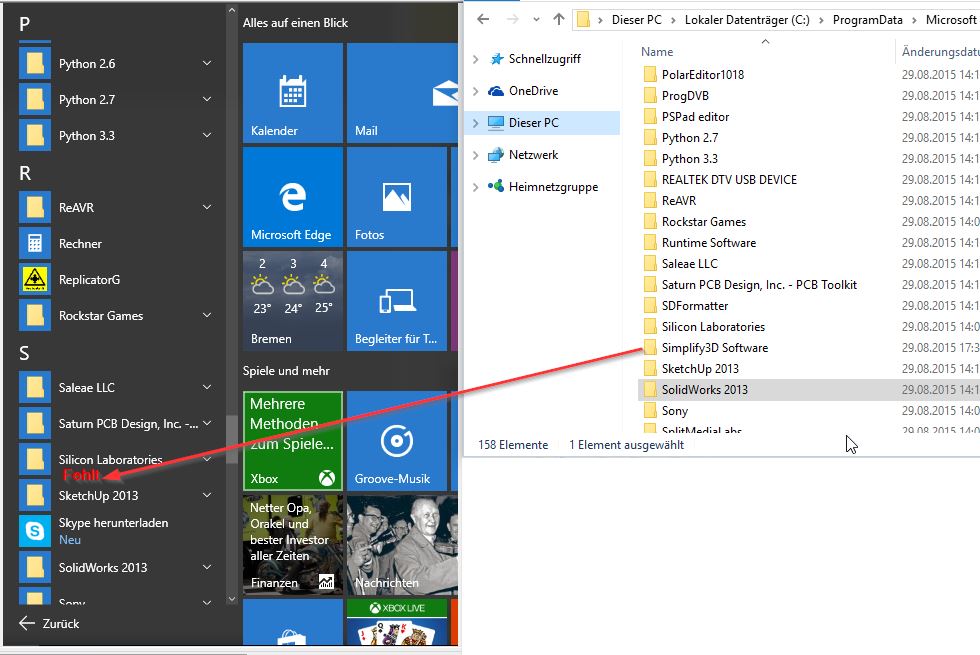
Task: Open the Finanzen news tile
Action: pos(292,544)
